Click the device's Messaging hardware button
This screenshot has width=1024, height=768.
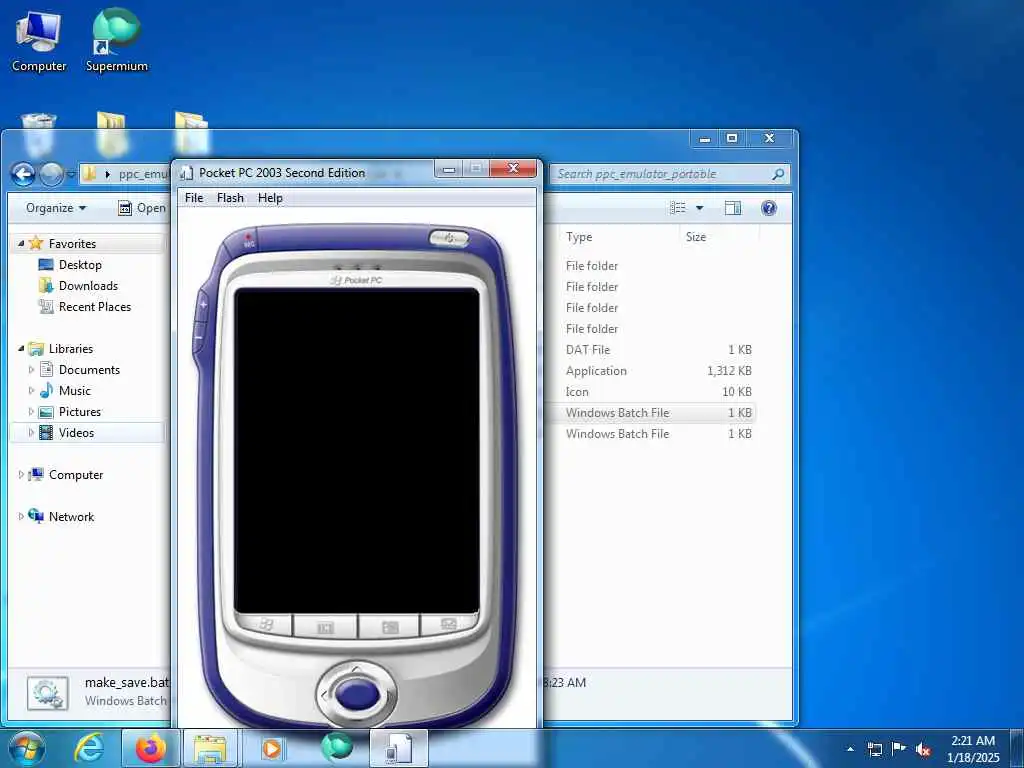[x=448, y=624]
